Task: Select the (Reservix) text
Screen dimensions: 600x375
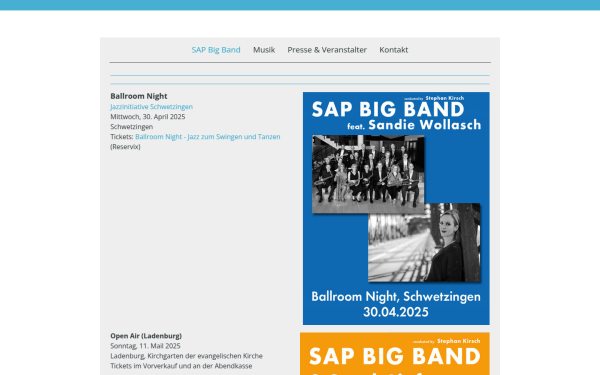Action: coord(125,147)
